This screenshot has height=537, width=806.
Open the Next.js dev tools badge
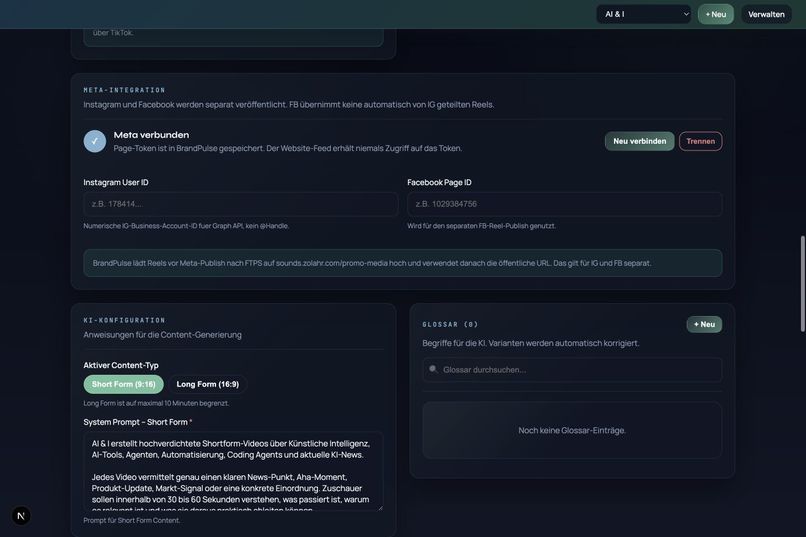point(21,515)
